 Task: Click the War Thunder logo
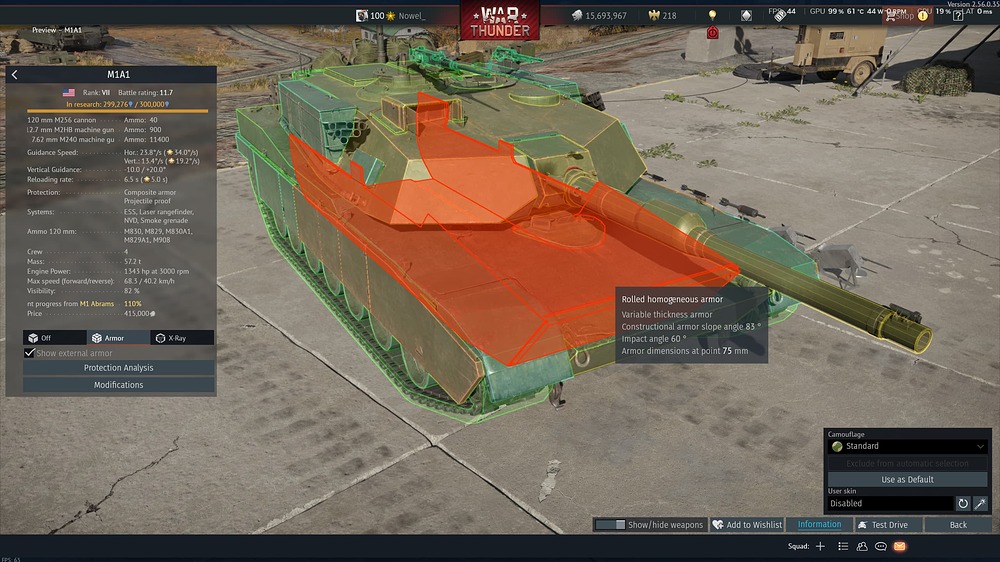click(500, 21)
